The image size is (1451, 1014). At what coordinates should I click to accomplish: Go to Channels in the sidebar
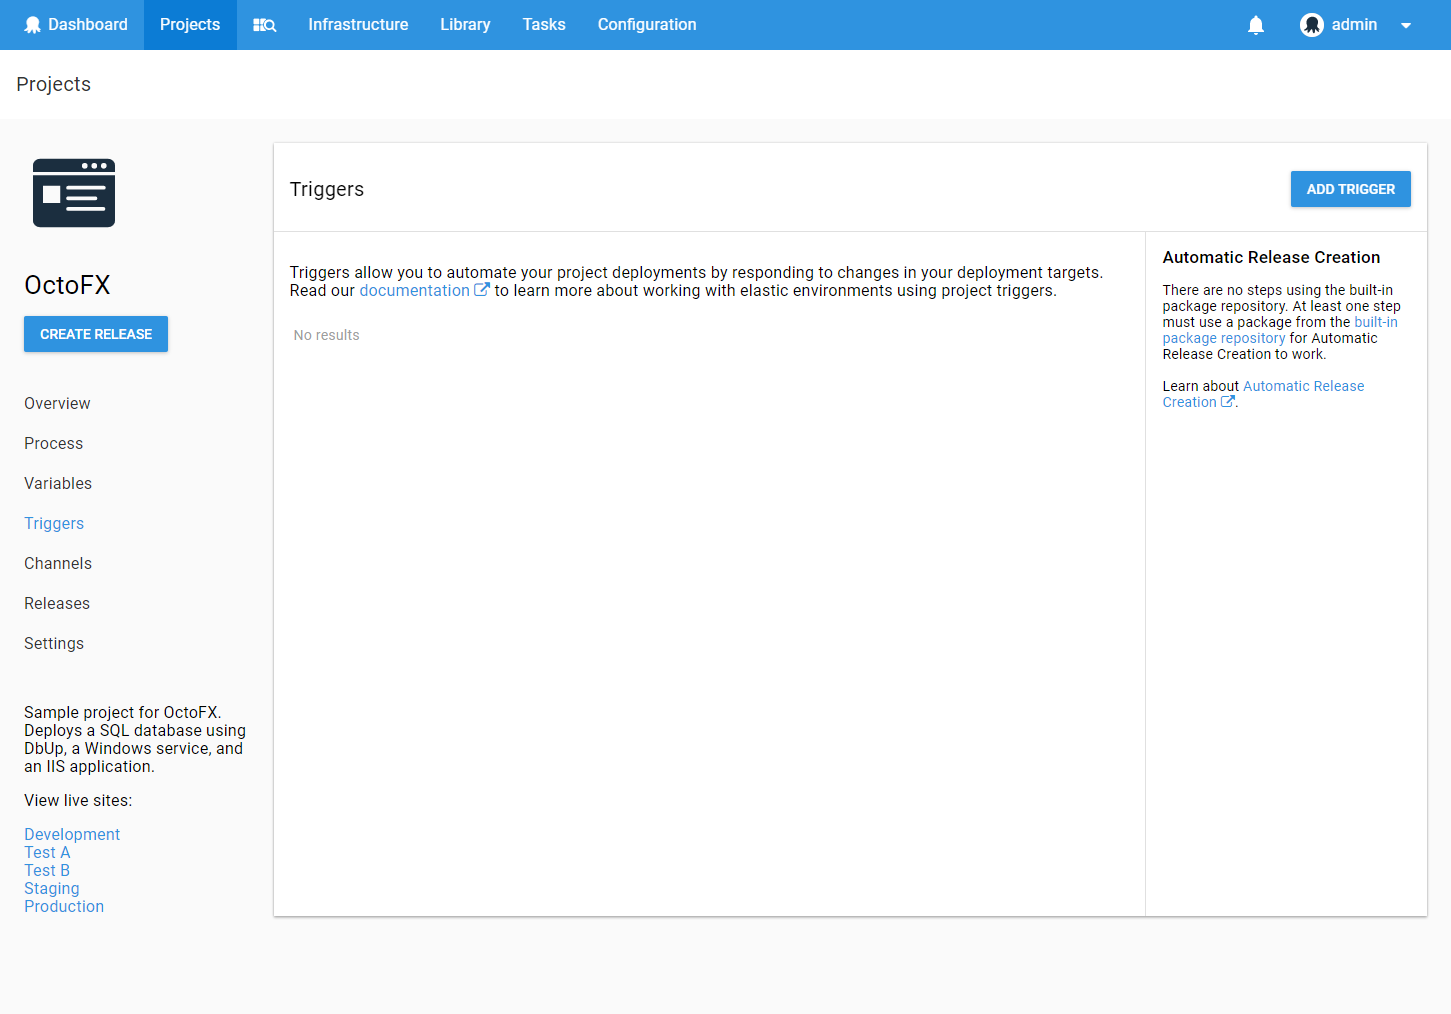click(58, 563)
